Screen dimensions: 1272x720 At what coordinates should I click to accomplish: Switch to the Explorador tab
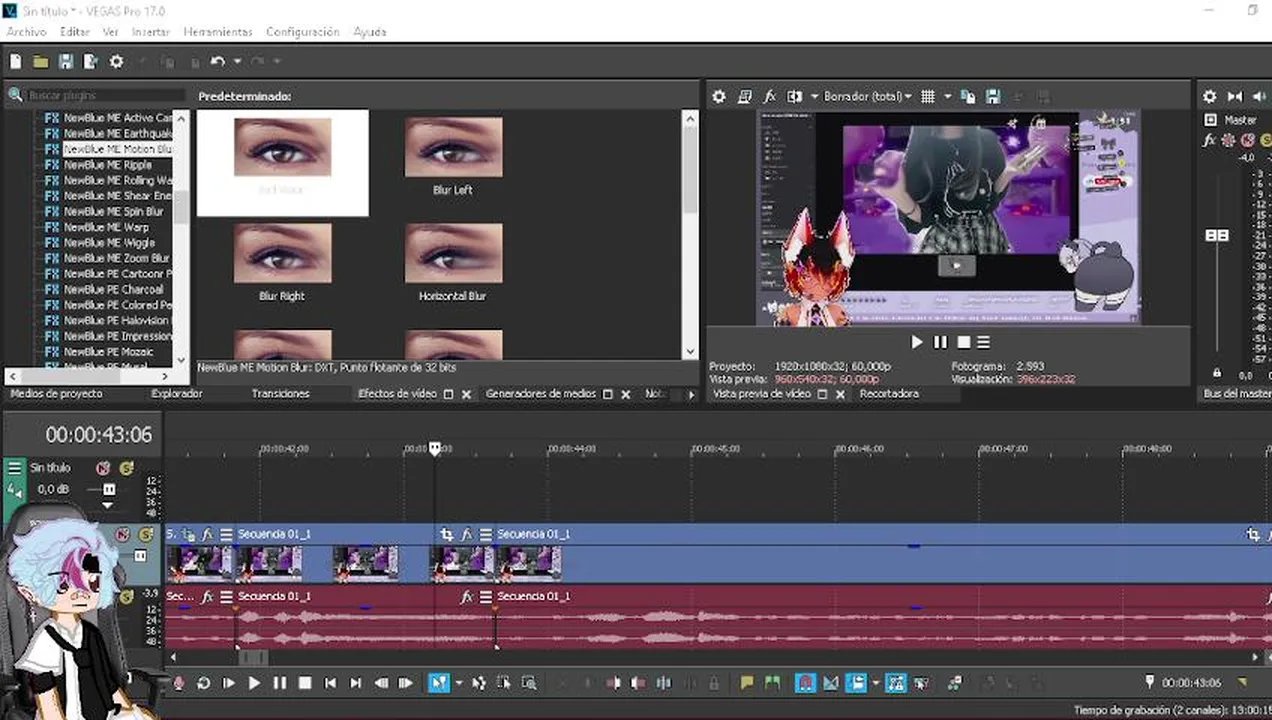click(x=177, y=394)
